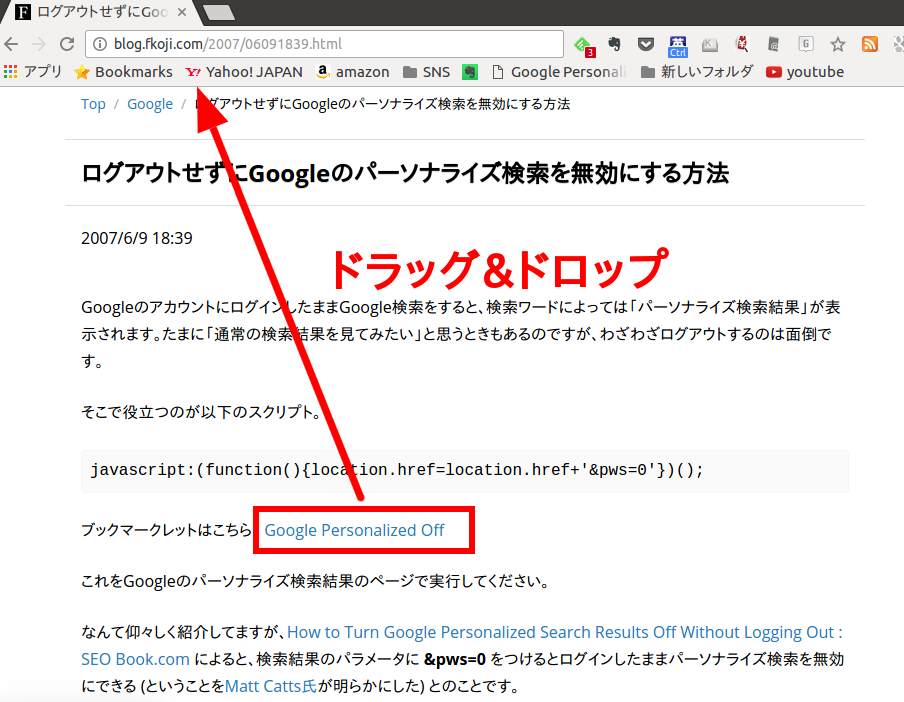
Task: Open the SEO Book.com link
Action: point(135,659)
